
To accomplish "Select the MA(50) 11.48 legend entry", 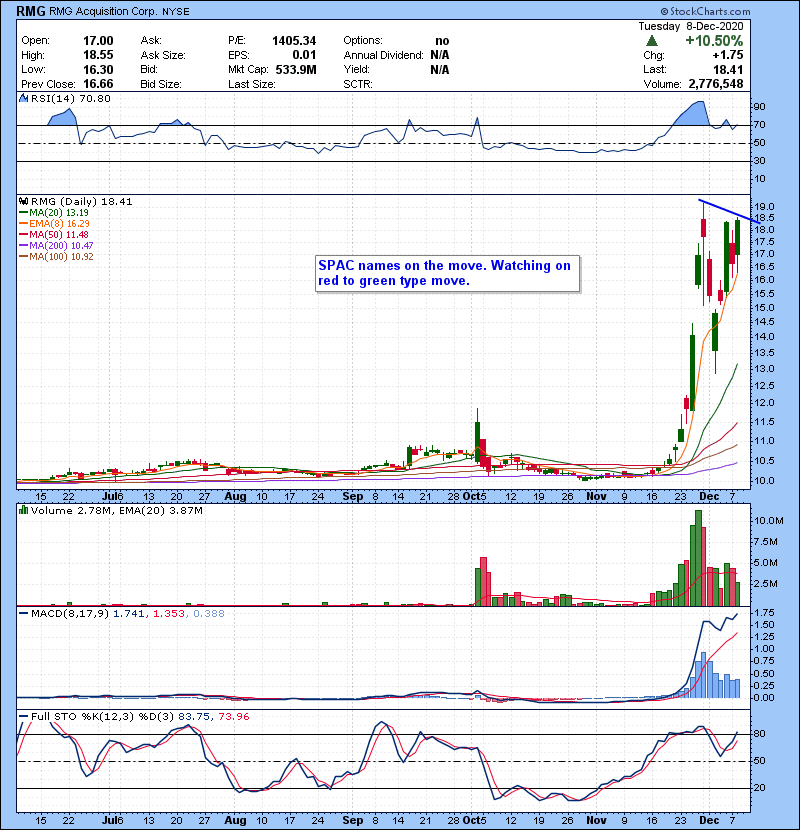I will point(54,235).
